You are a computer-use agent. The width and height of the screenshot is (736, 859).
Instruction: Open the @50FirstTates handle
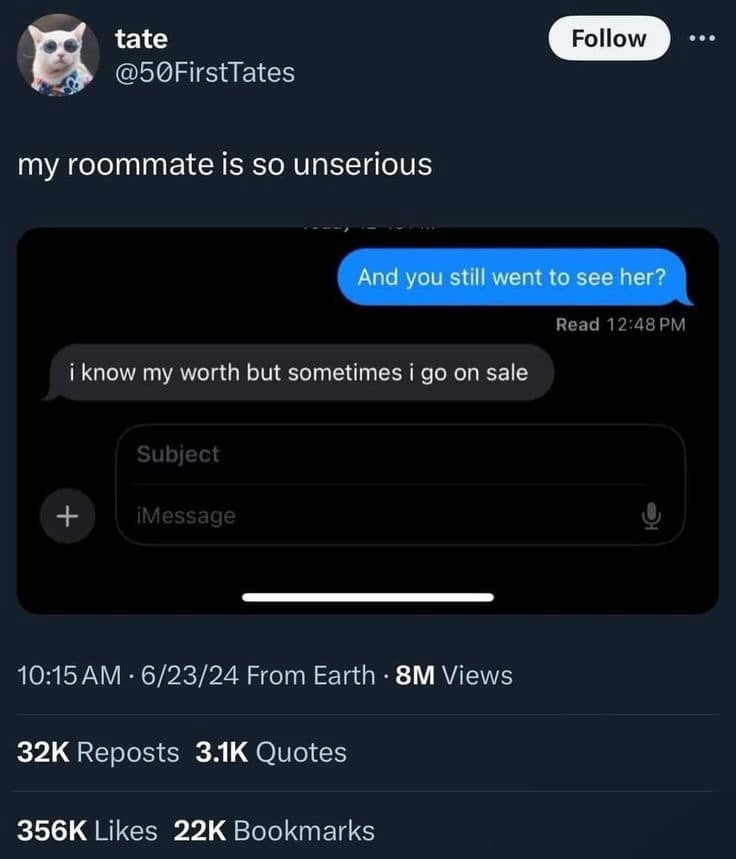click(205, 72)
